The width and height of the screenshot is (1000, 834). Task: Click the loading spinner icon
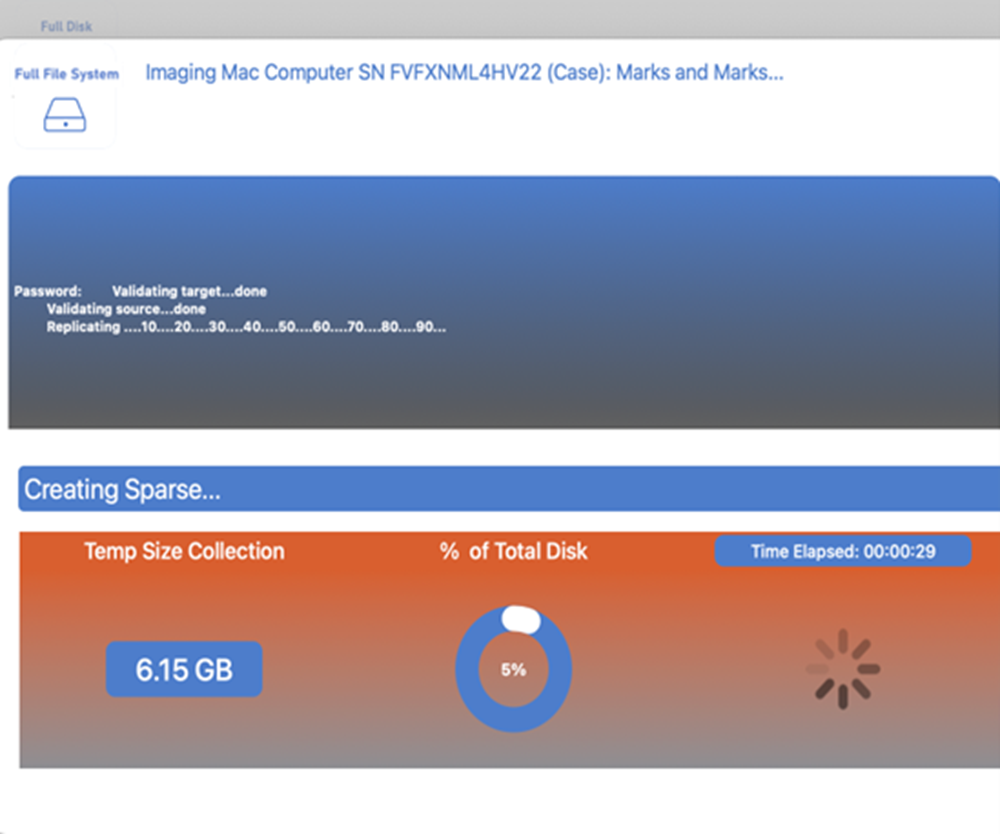tap(842, 669)
